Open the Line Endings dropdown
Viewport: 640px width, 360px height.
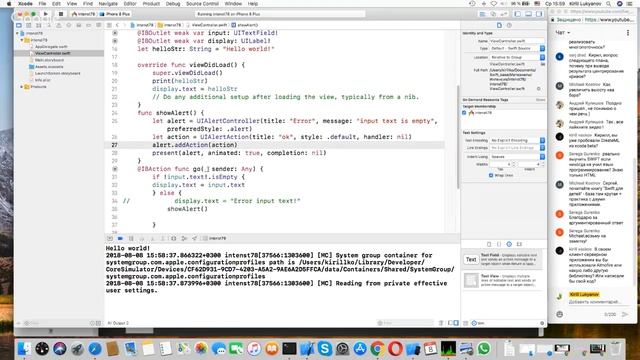[517, 148]
